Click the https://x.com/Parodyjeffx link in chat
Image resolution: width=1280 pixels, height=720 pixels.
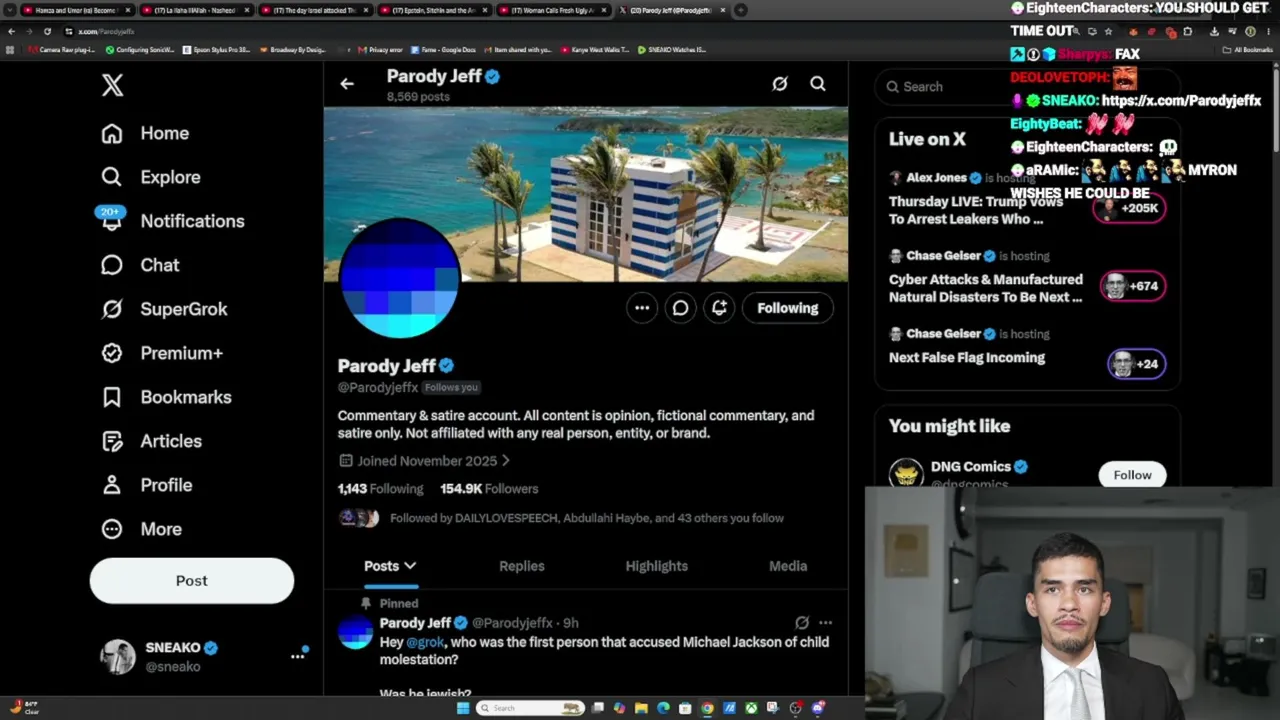pos(1181,100)
